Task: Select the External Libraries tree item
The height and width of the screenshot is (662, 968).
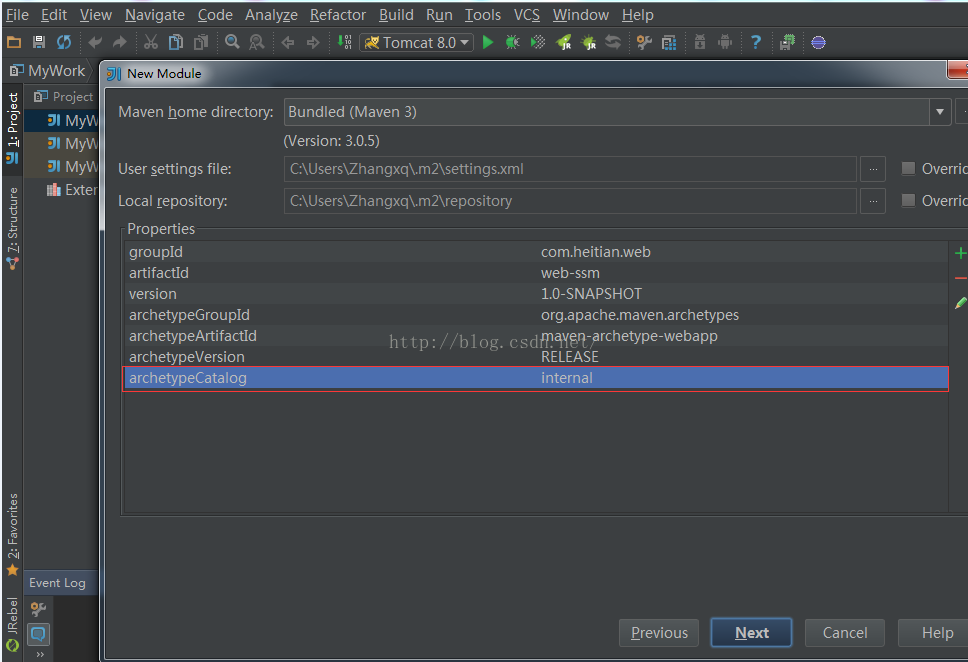Action: click(x=72, y=190)
